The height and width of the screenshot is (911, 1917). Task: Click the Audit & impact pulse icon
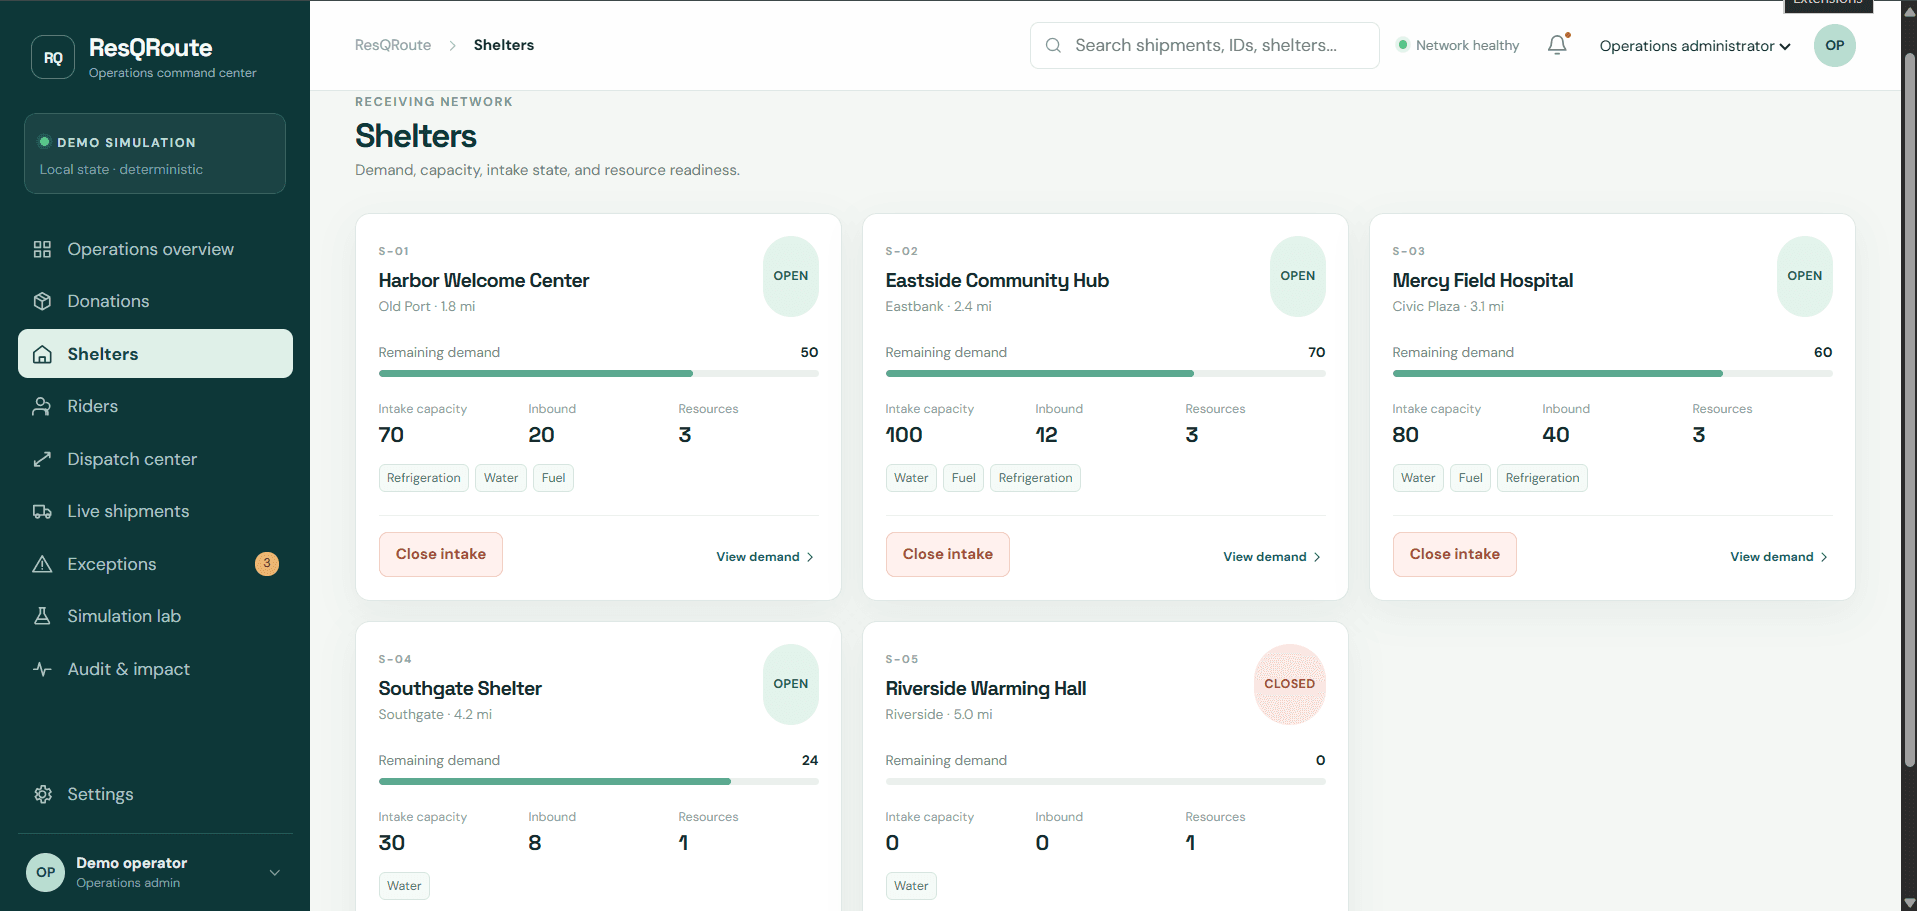tap(42, 669)
